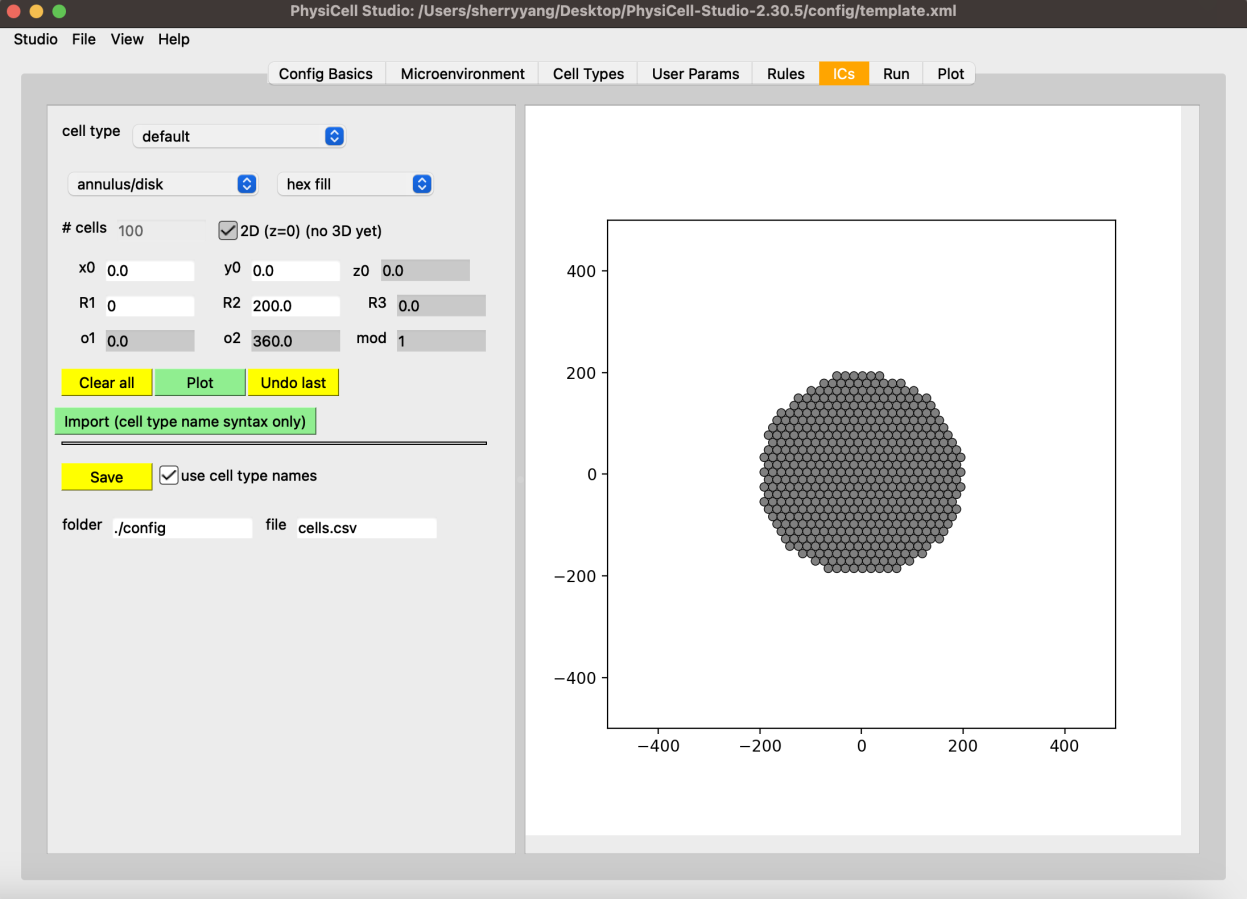Open the View menu
1247x899 pixels.
[x=127, y=39]
